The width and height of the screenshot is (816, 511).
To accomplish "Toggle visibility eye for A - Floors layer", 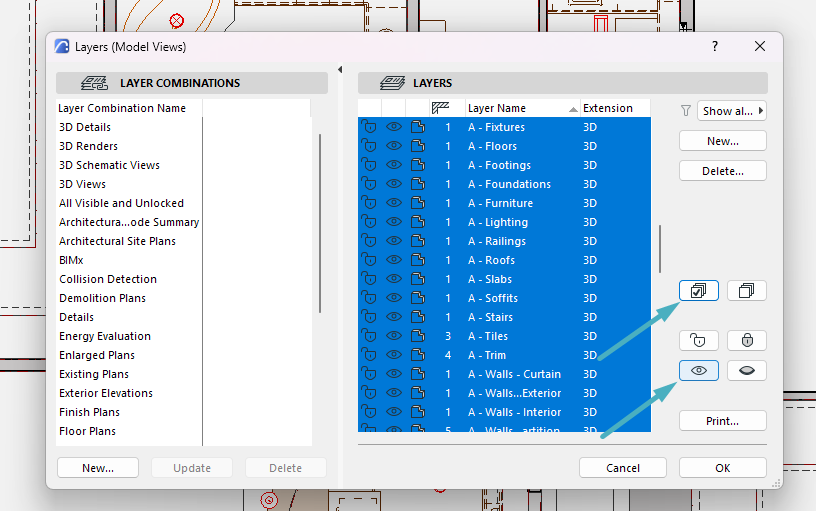I will click(394, 146).
